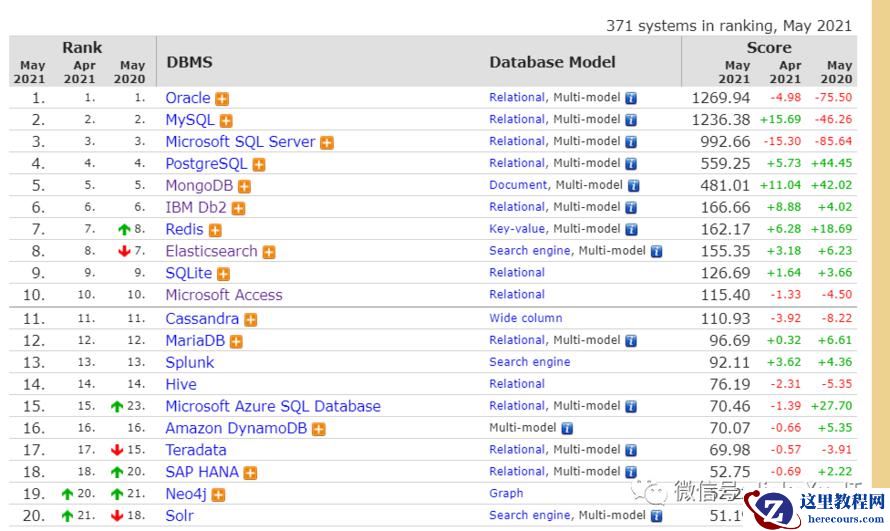Click the plus icon beside Redis

coord(215,231)
